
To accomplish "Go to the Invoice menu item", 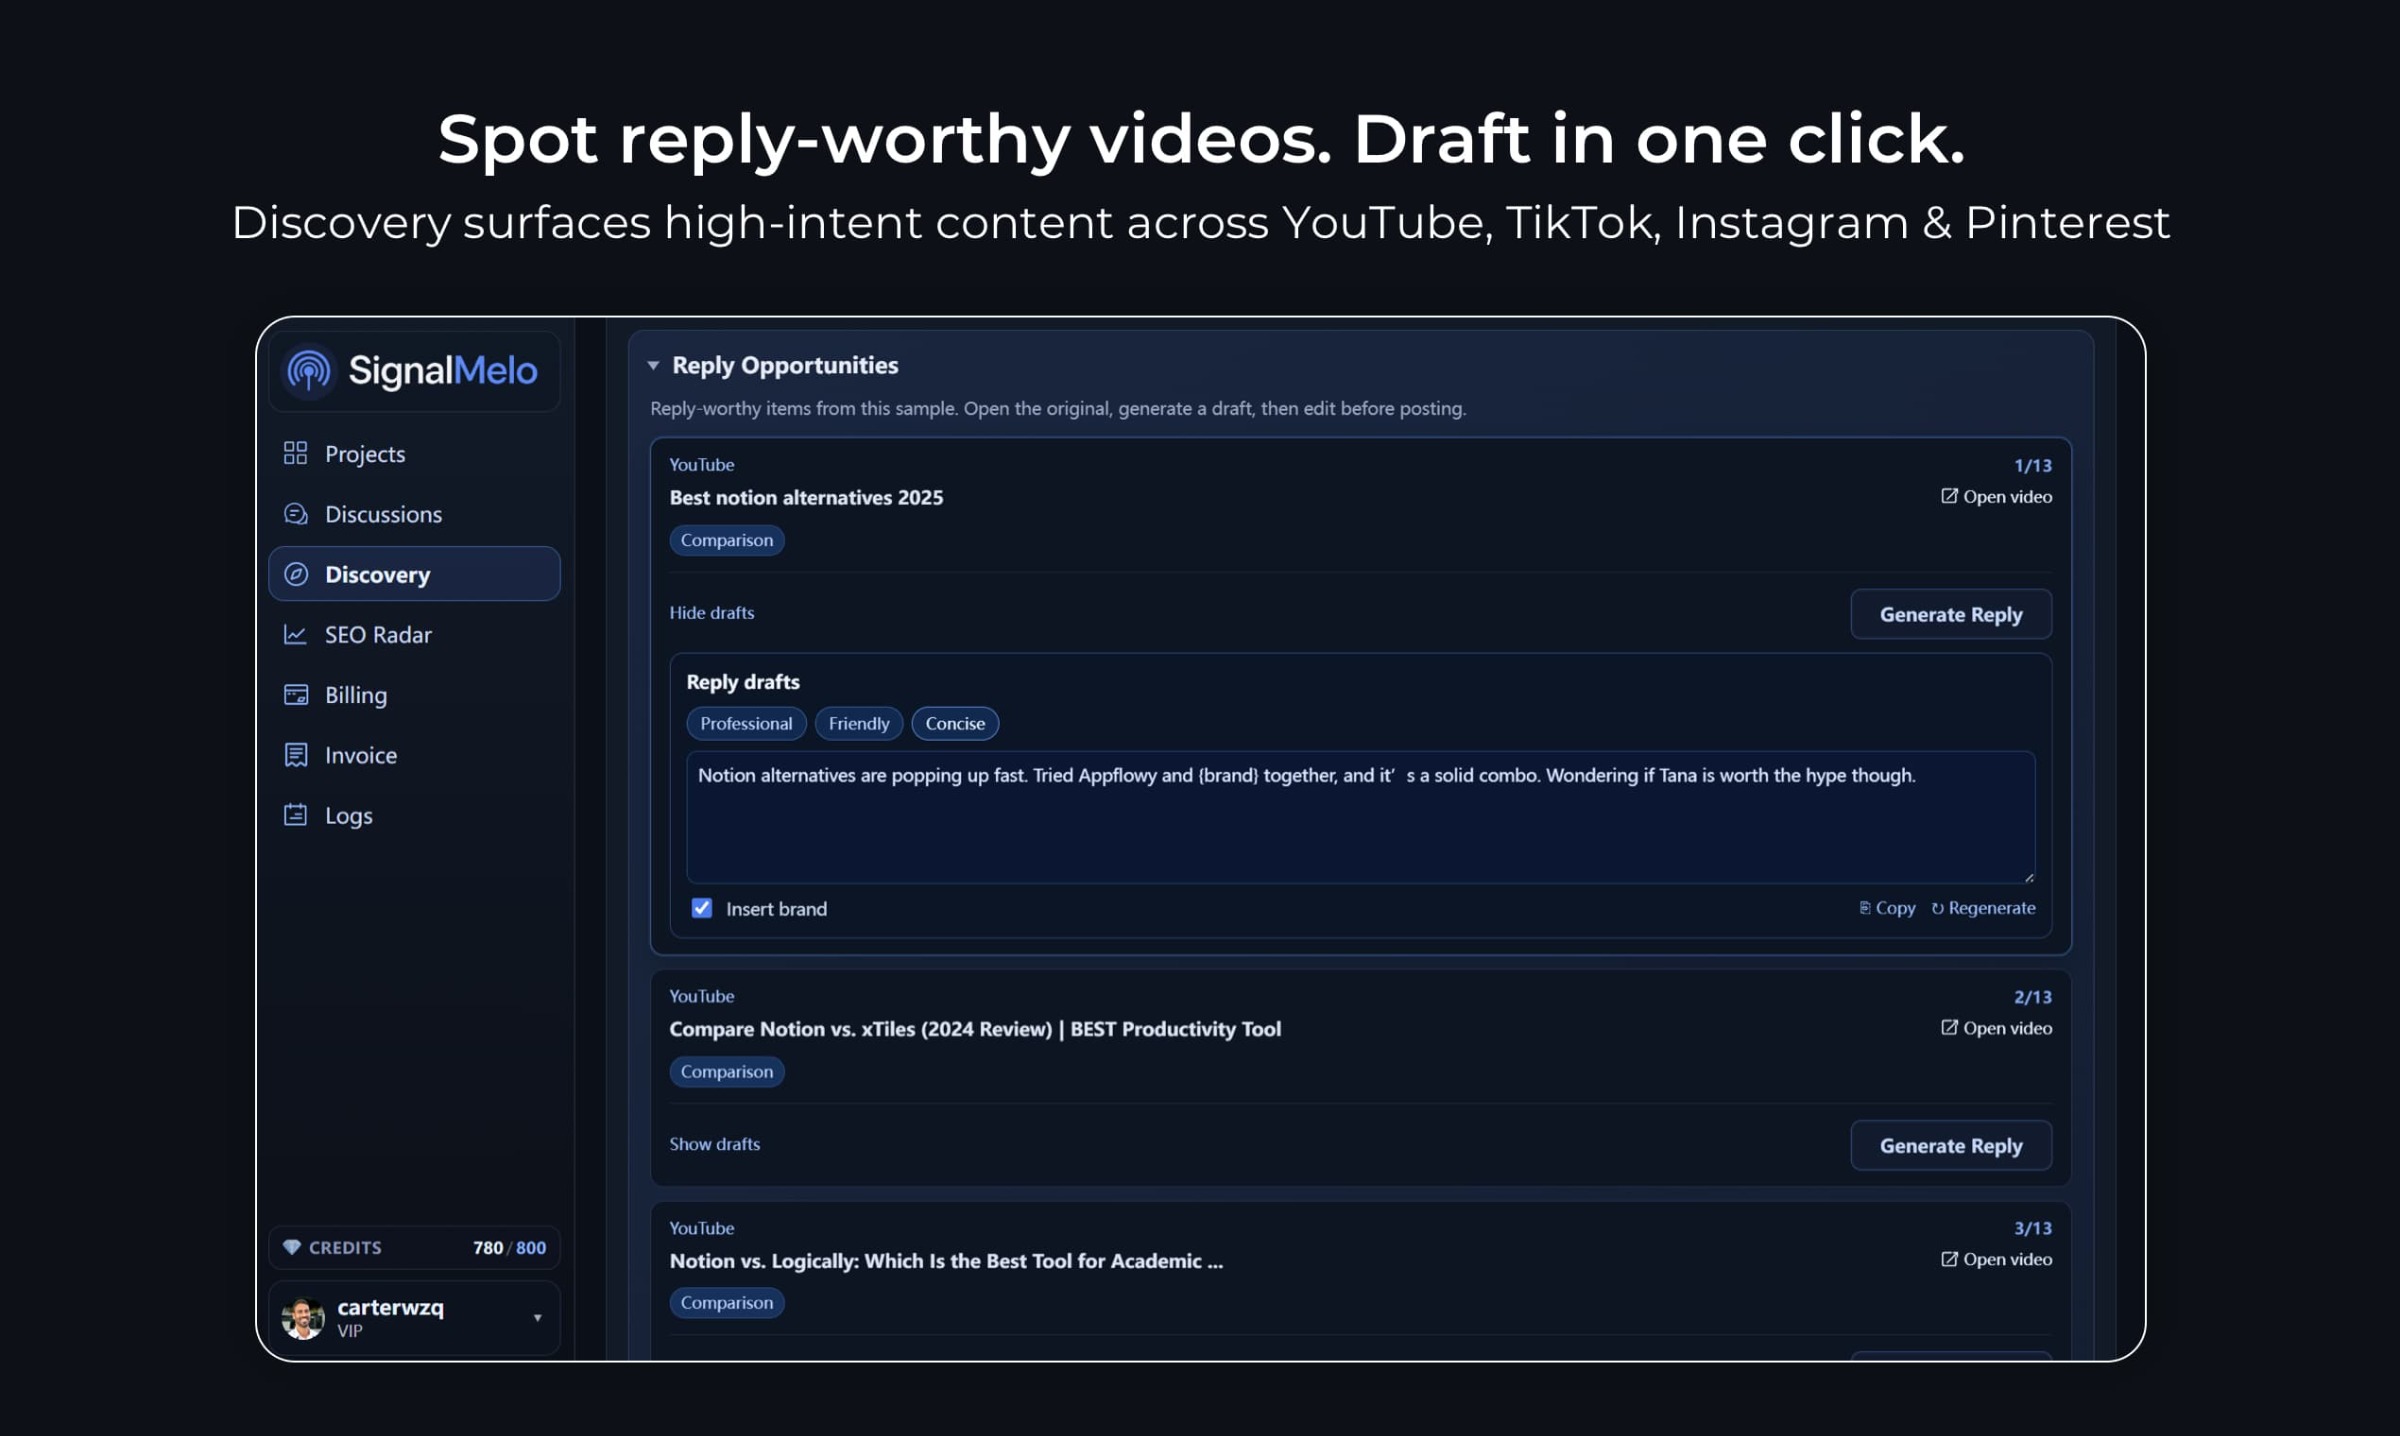I will [x=414, y=755].
